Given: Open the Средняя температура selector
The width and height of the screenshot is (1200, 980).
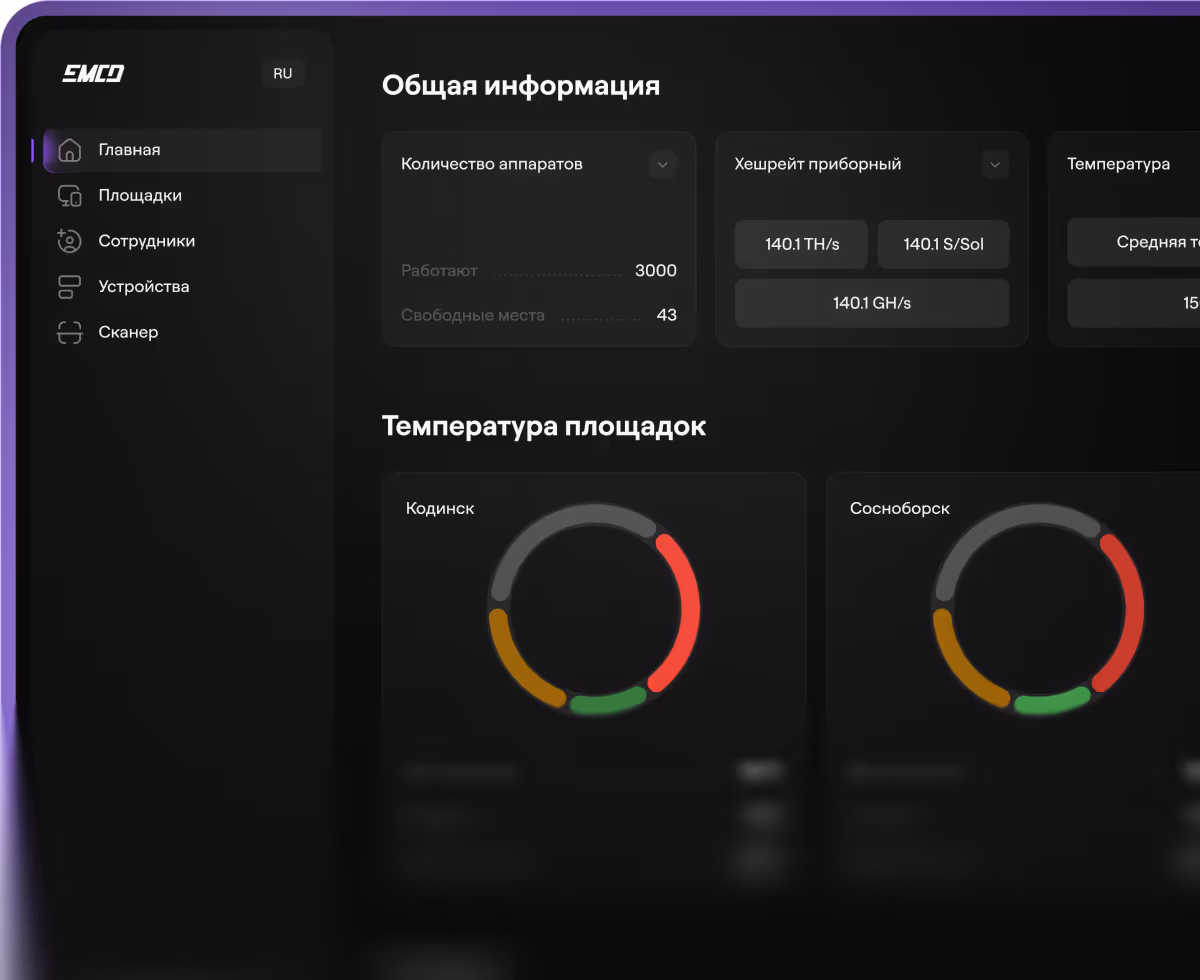Looking at the screenshot, I should click(x=1135, y=242).
